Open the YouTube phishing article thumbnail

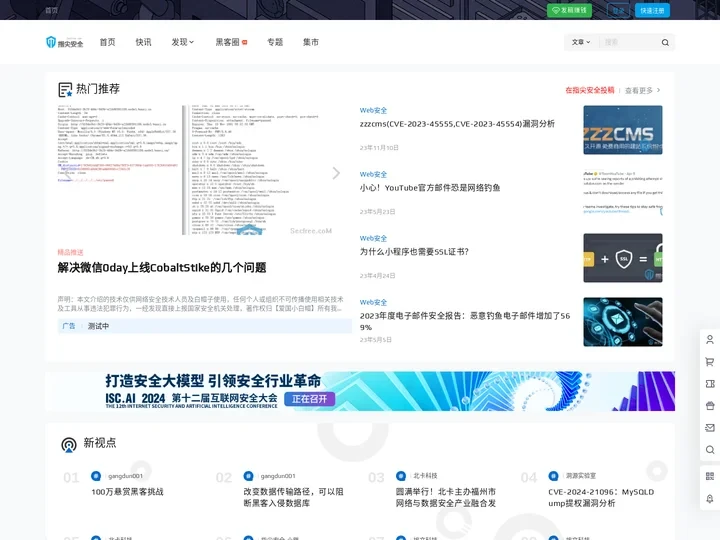(623, 194)
